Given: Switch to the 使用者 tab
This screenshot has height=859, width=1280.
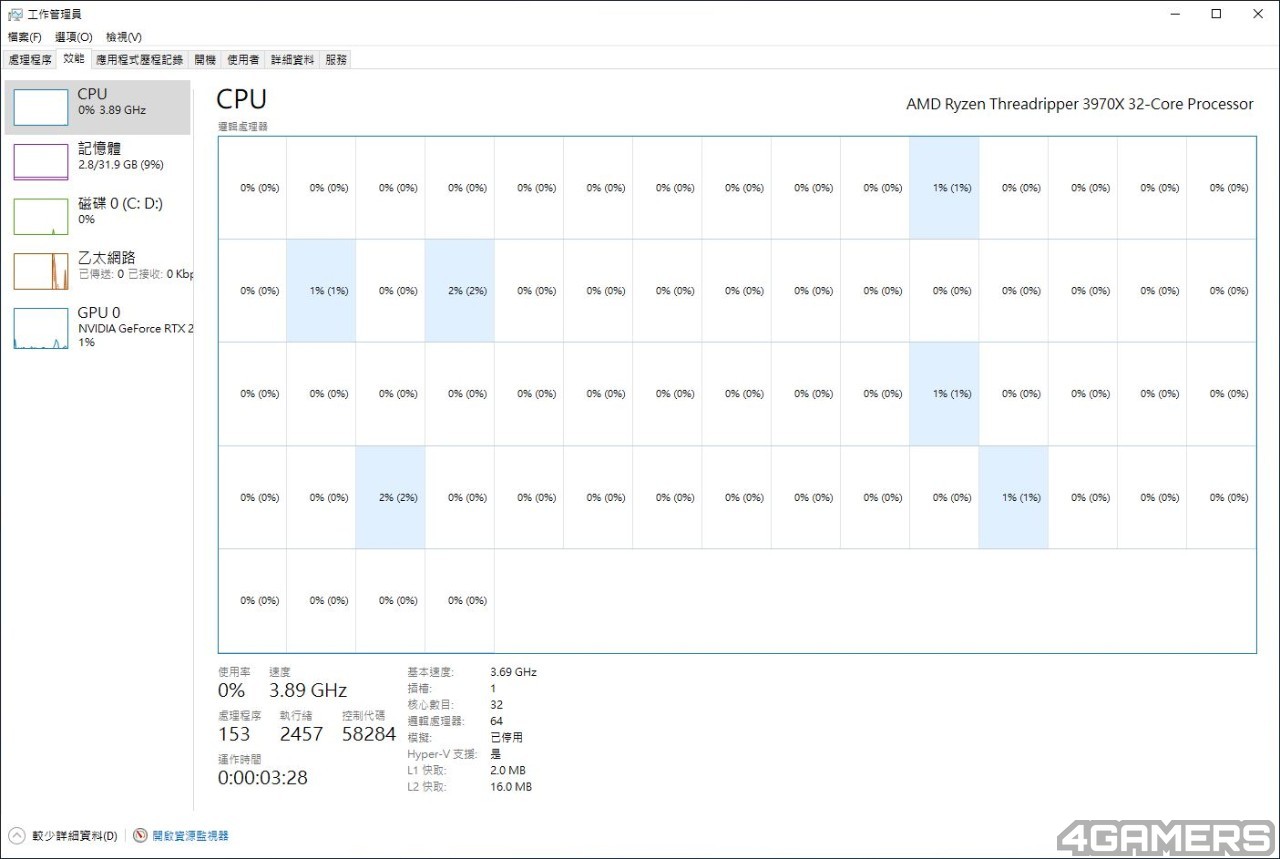Looking at the screenshot, I should (x=243, y=60).
